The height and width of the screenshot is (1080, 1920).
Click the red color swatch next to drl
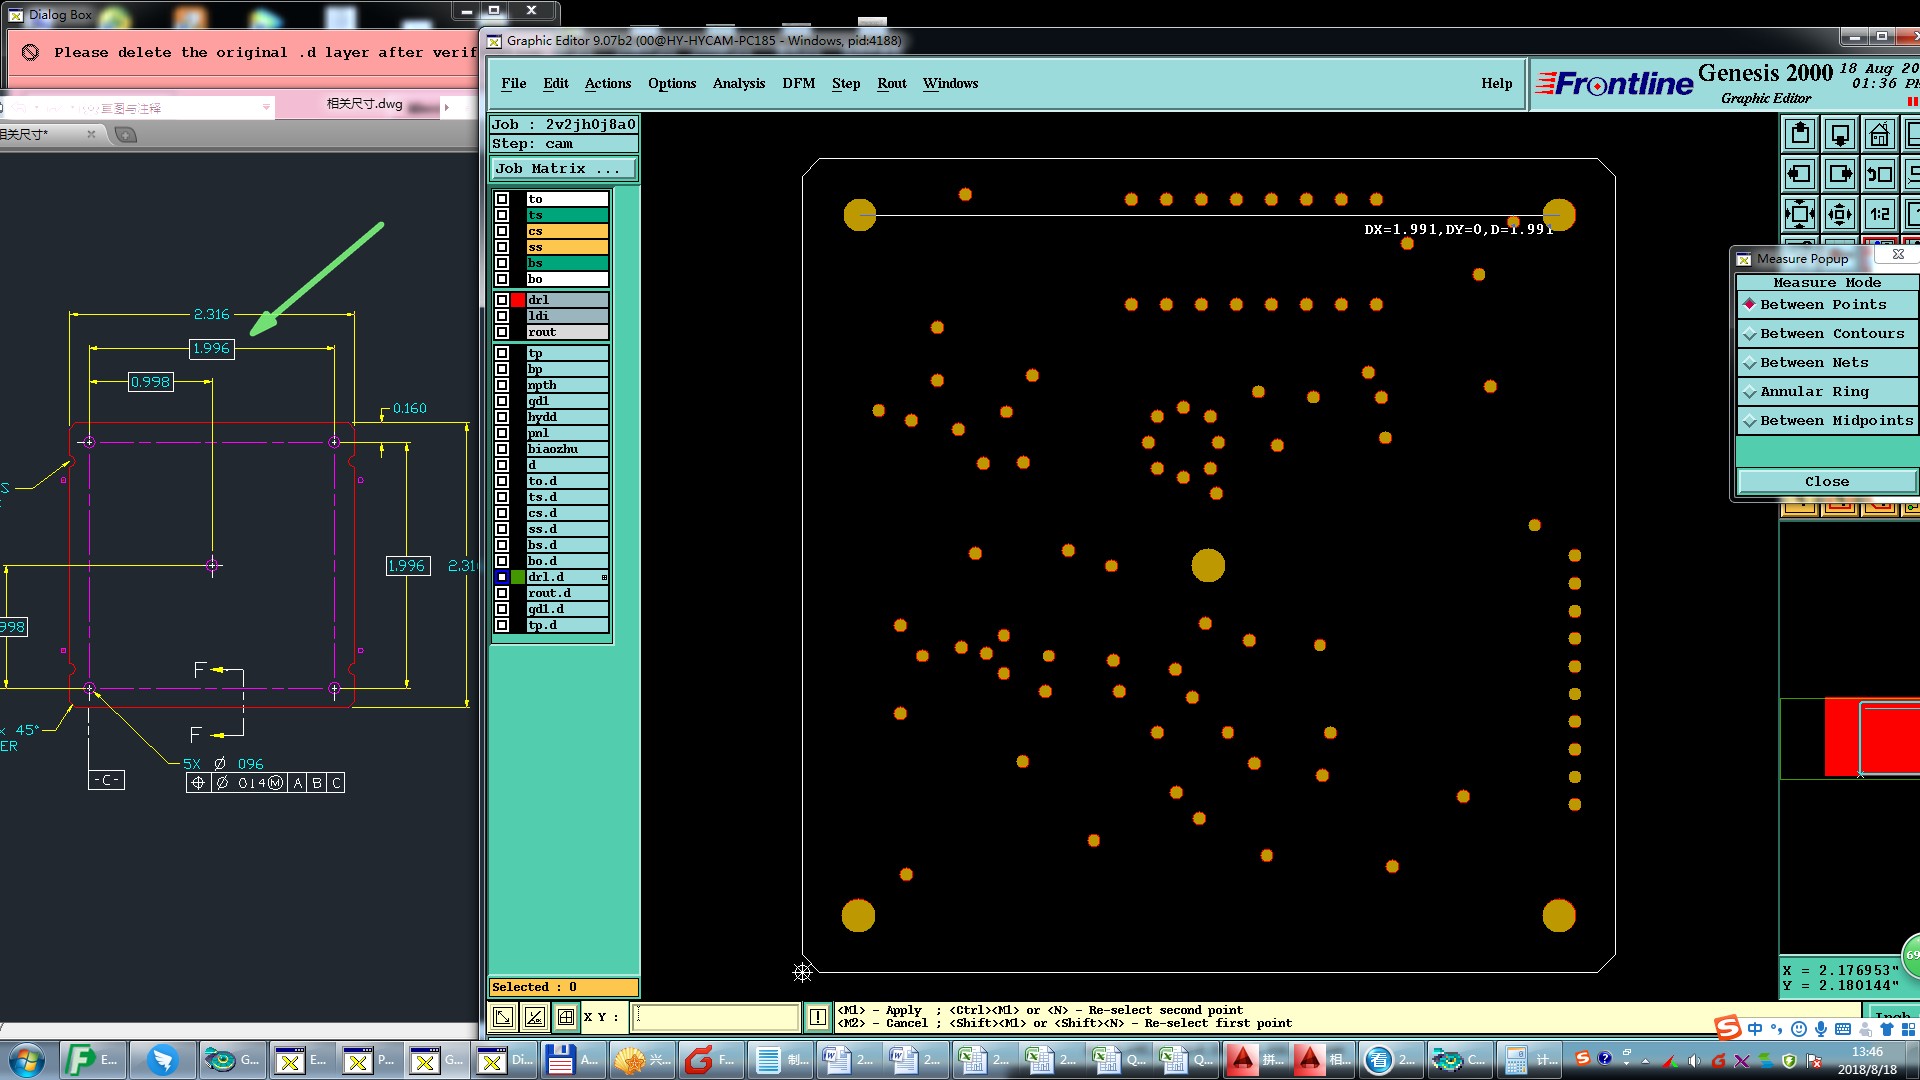pyautogui.click(x=518, y=300)
